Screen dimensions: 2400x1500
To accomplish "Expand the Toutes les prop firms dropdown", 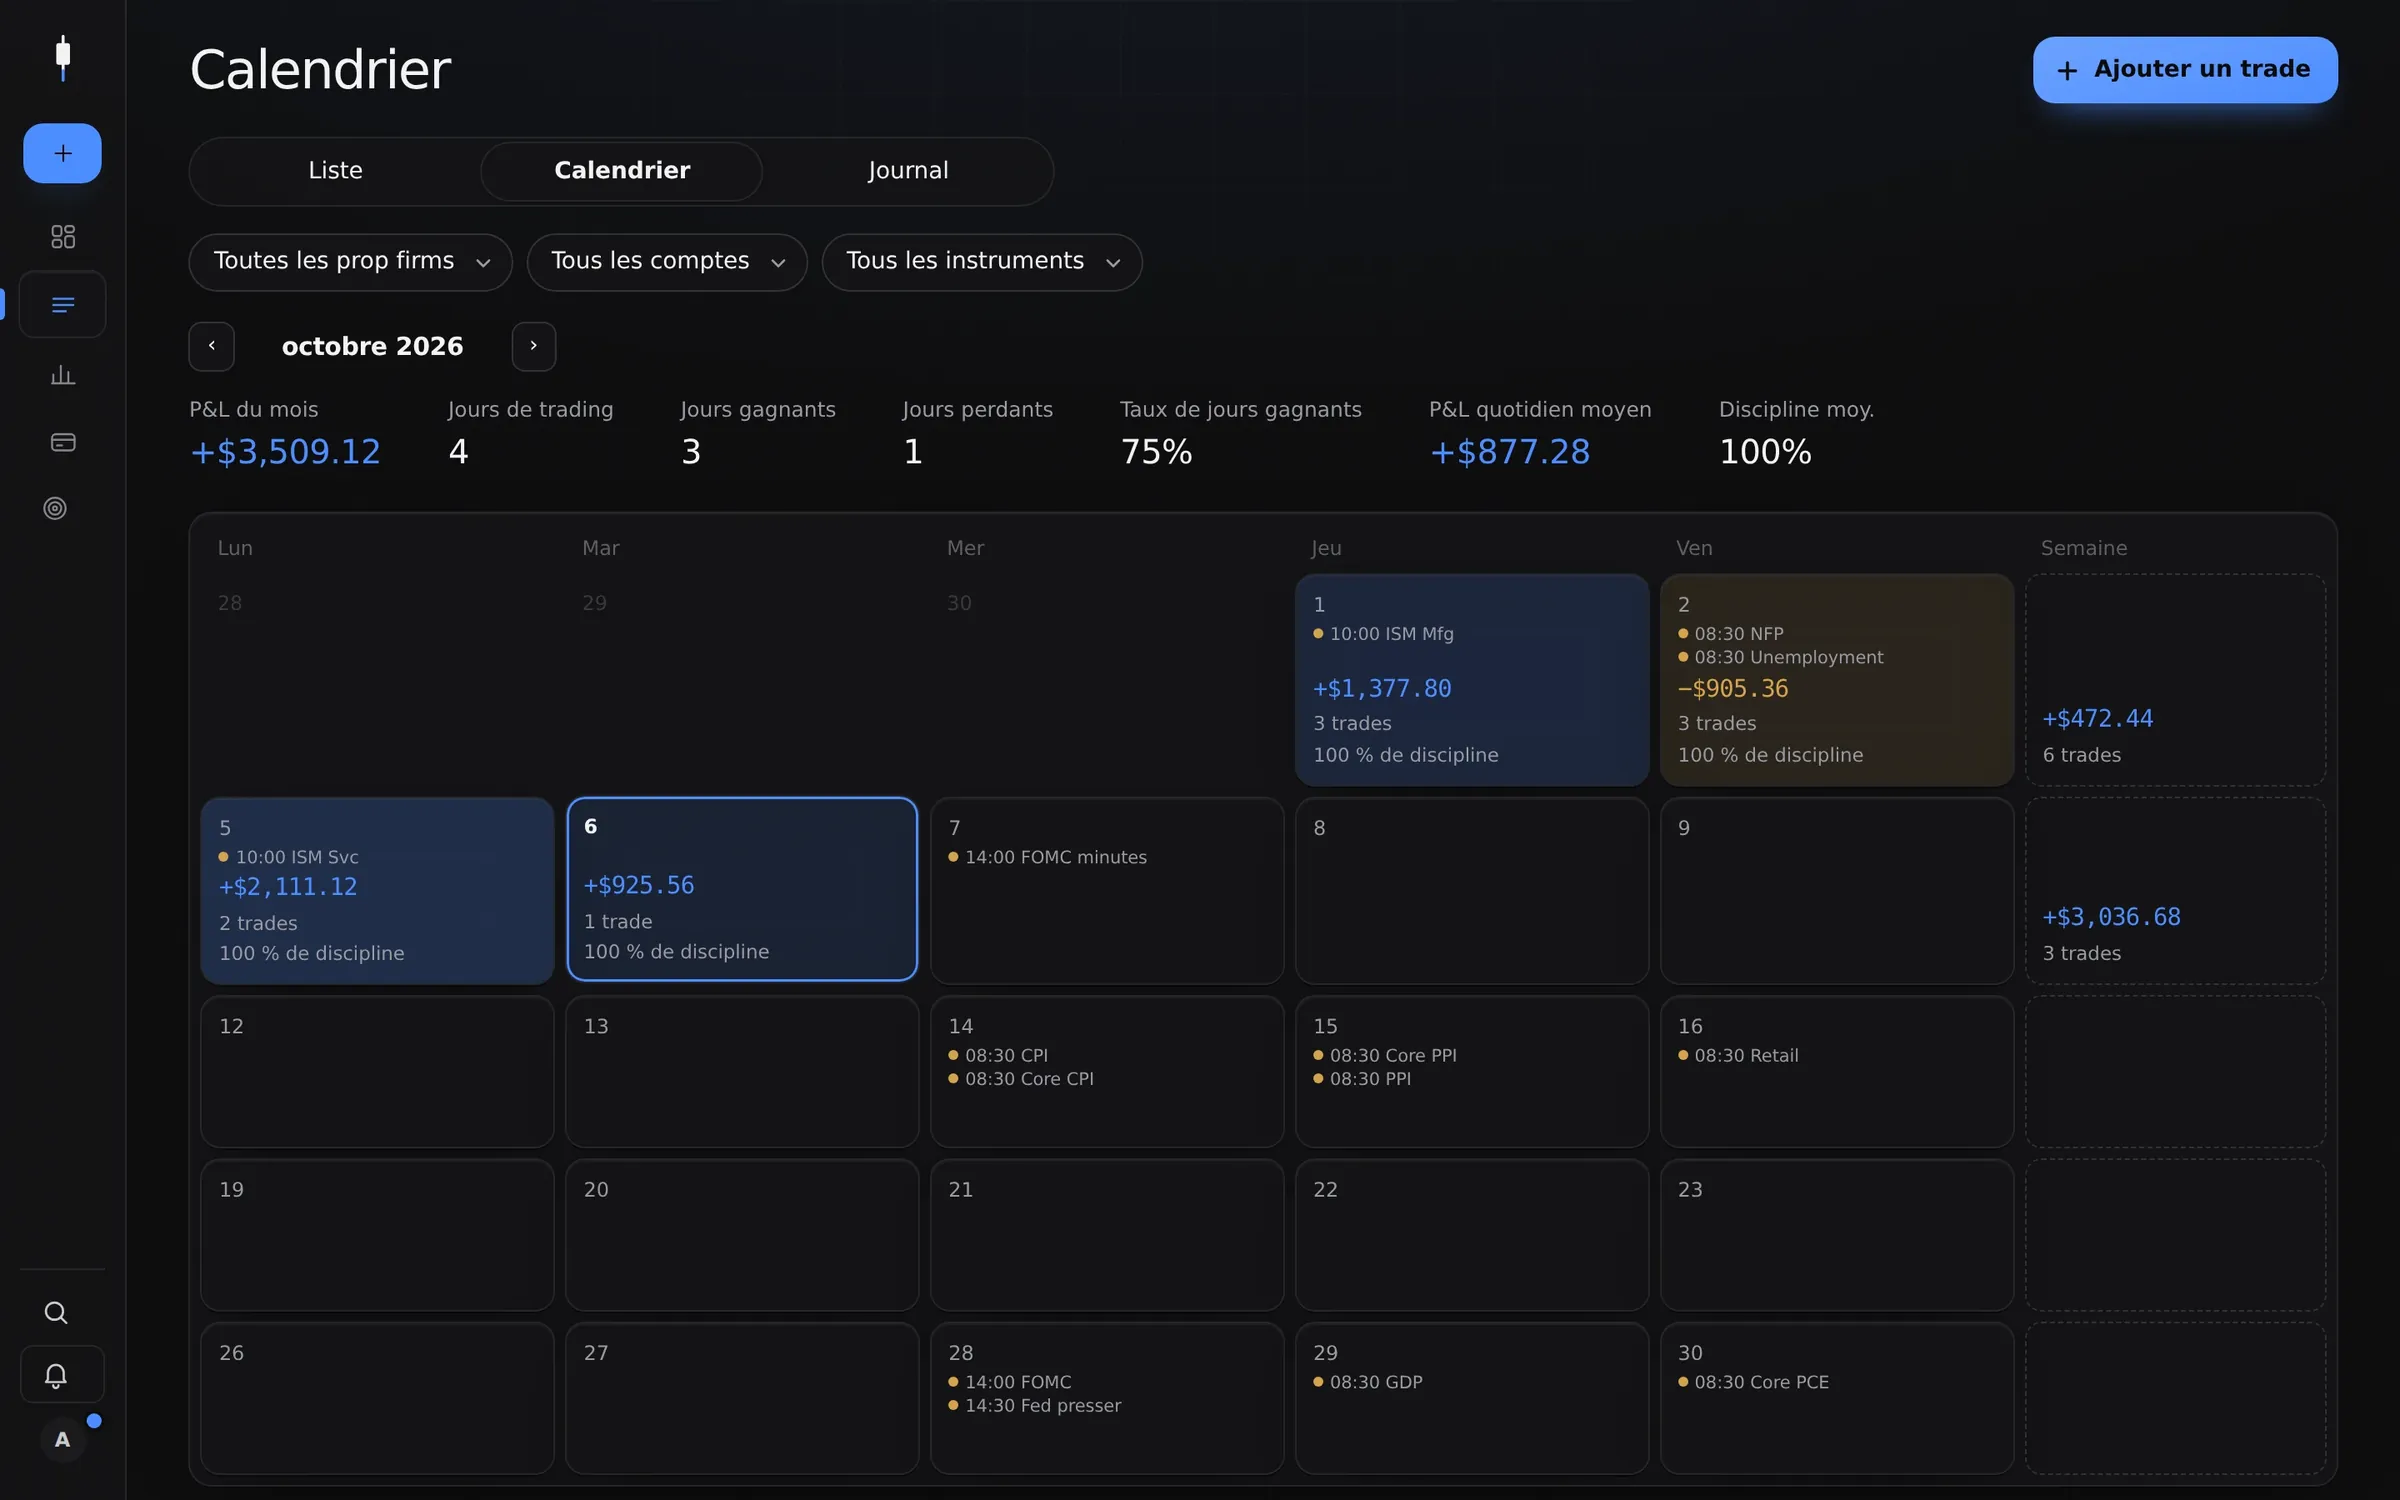I will pos(351,262).
